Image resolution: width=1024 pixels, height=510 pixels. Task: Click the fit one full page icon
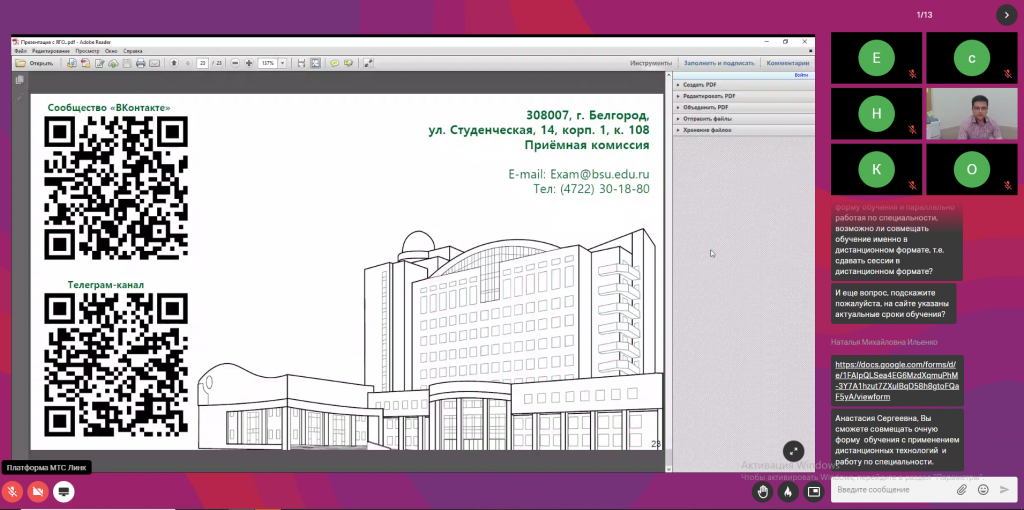315,63
